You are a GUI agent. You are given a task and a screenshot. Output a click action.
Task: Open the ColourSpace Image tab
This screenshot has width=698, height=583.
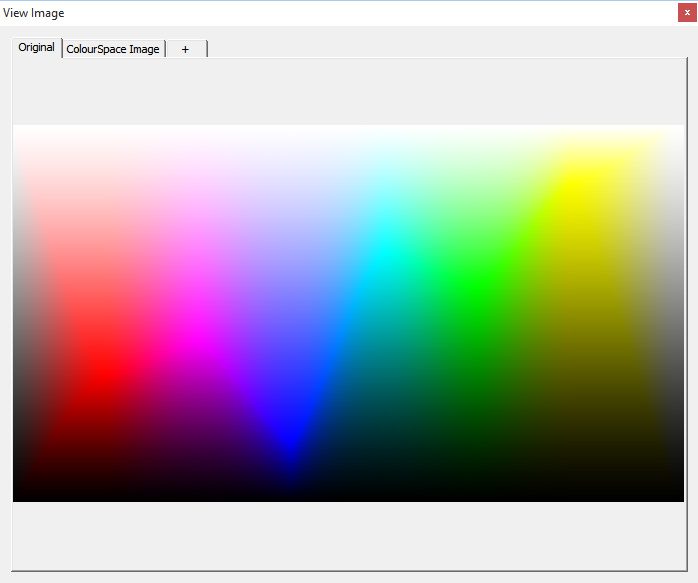pos(113,49)
